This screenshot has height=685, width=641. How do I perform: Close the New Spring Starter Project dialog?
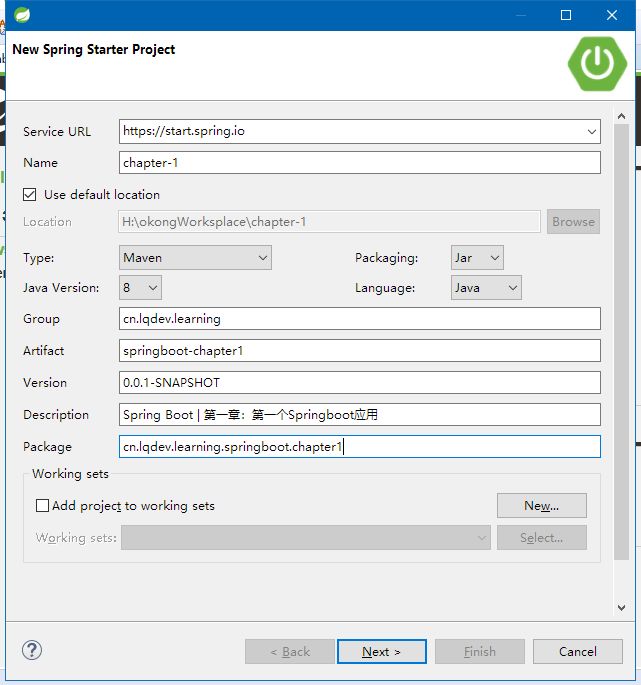[x=612, y=15]
